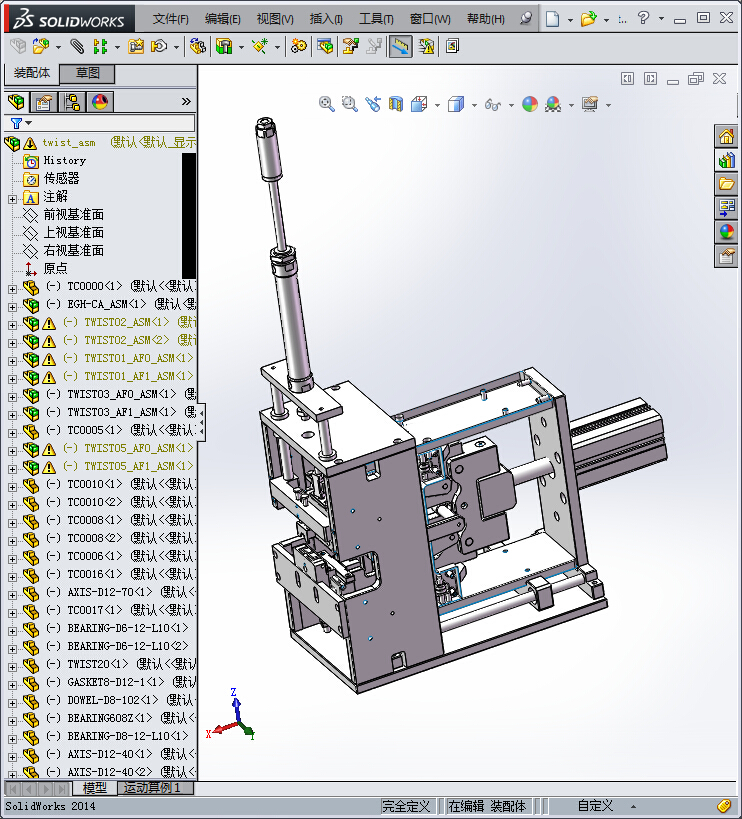Insert a Bill of Materials
This screenshot has height=819, width=742.
[x=325, y=46]
